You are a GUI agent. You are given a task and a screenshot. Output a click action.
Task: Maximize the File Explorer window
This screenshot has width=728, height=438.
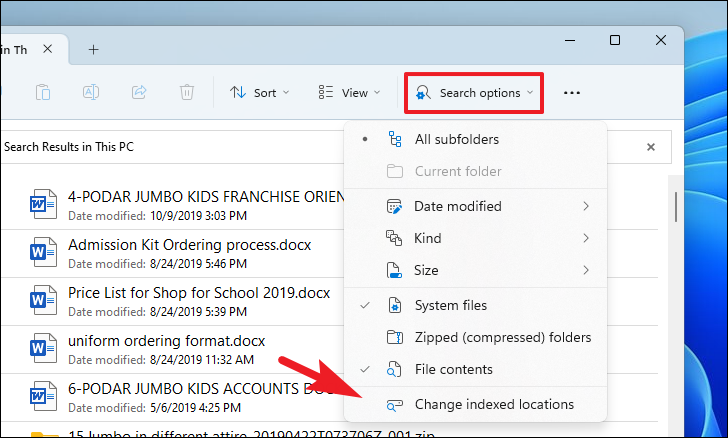tap(615, 40)
